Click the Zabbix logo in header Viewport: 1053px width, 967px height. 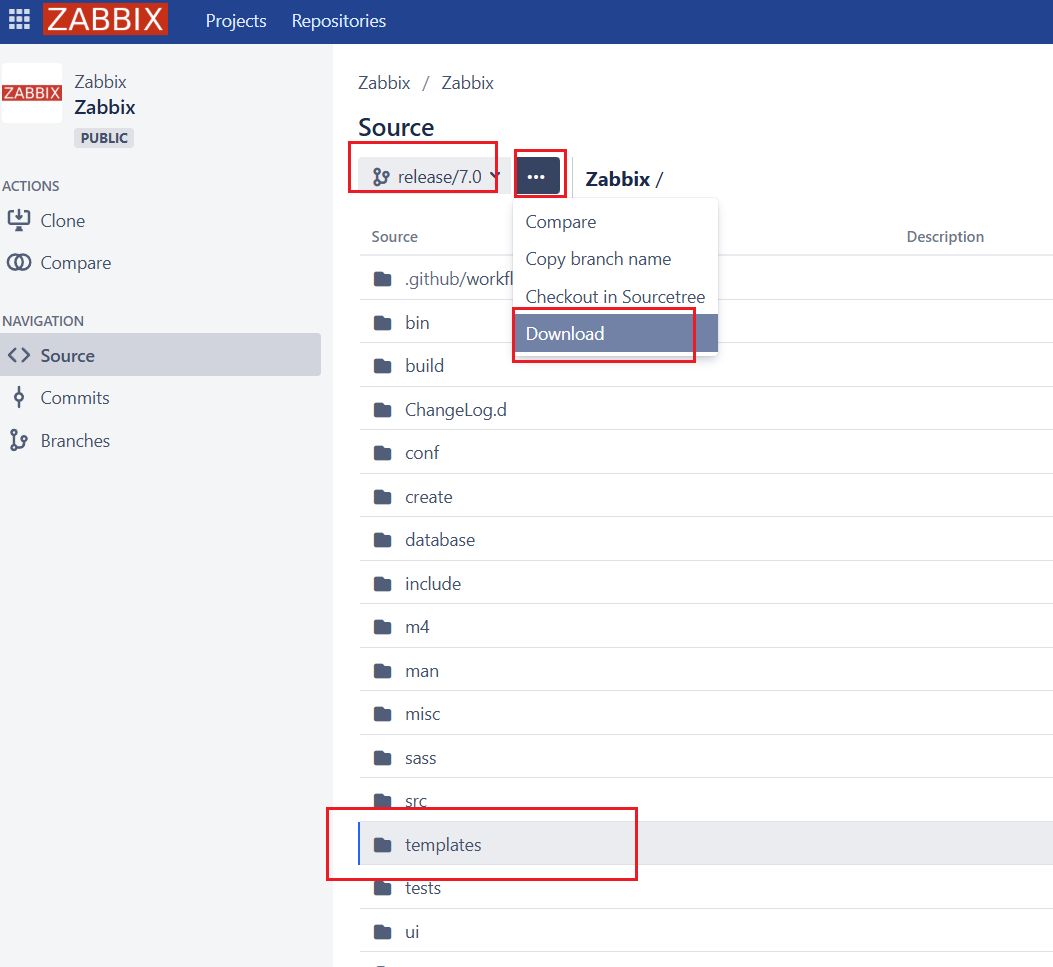(x=105, y=20)
